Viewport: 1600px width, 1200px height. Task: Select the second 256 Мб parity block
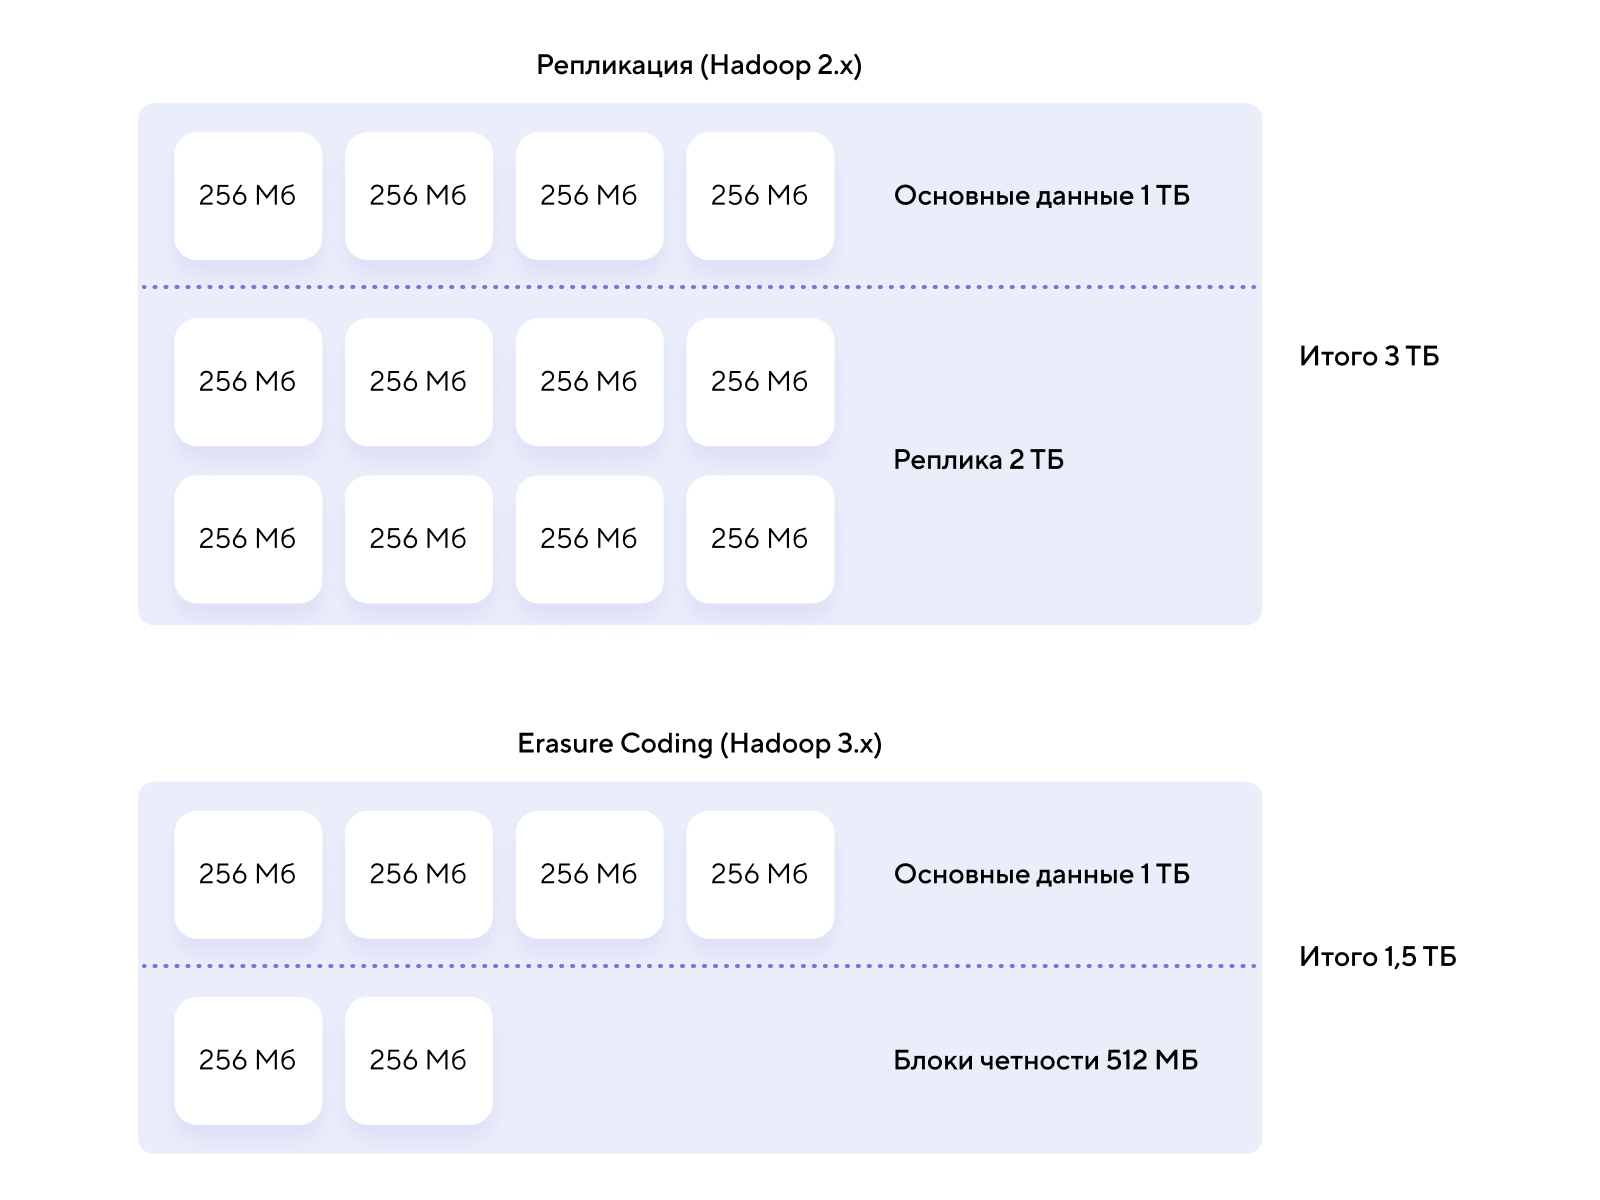419,1061
